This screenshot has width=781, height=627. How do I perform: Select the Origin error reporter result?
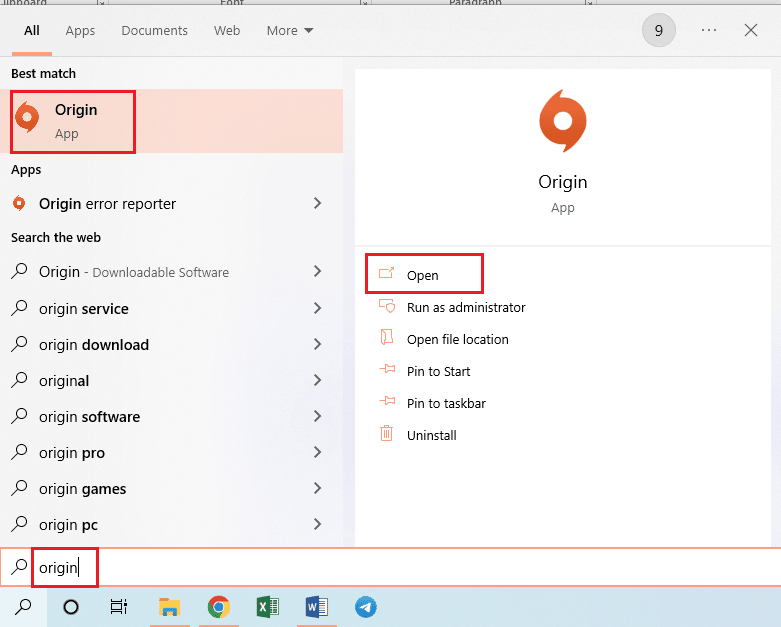[x=171, y=203]
